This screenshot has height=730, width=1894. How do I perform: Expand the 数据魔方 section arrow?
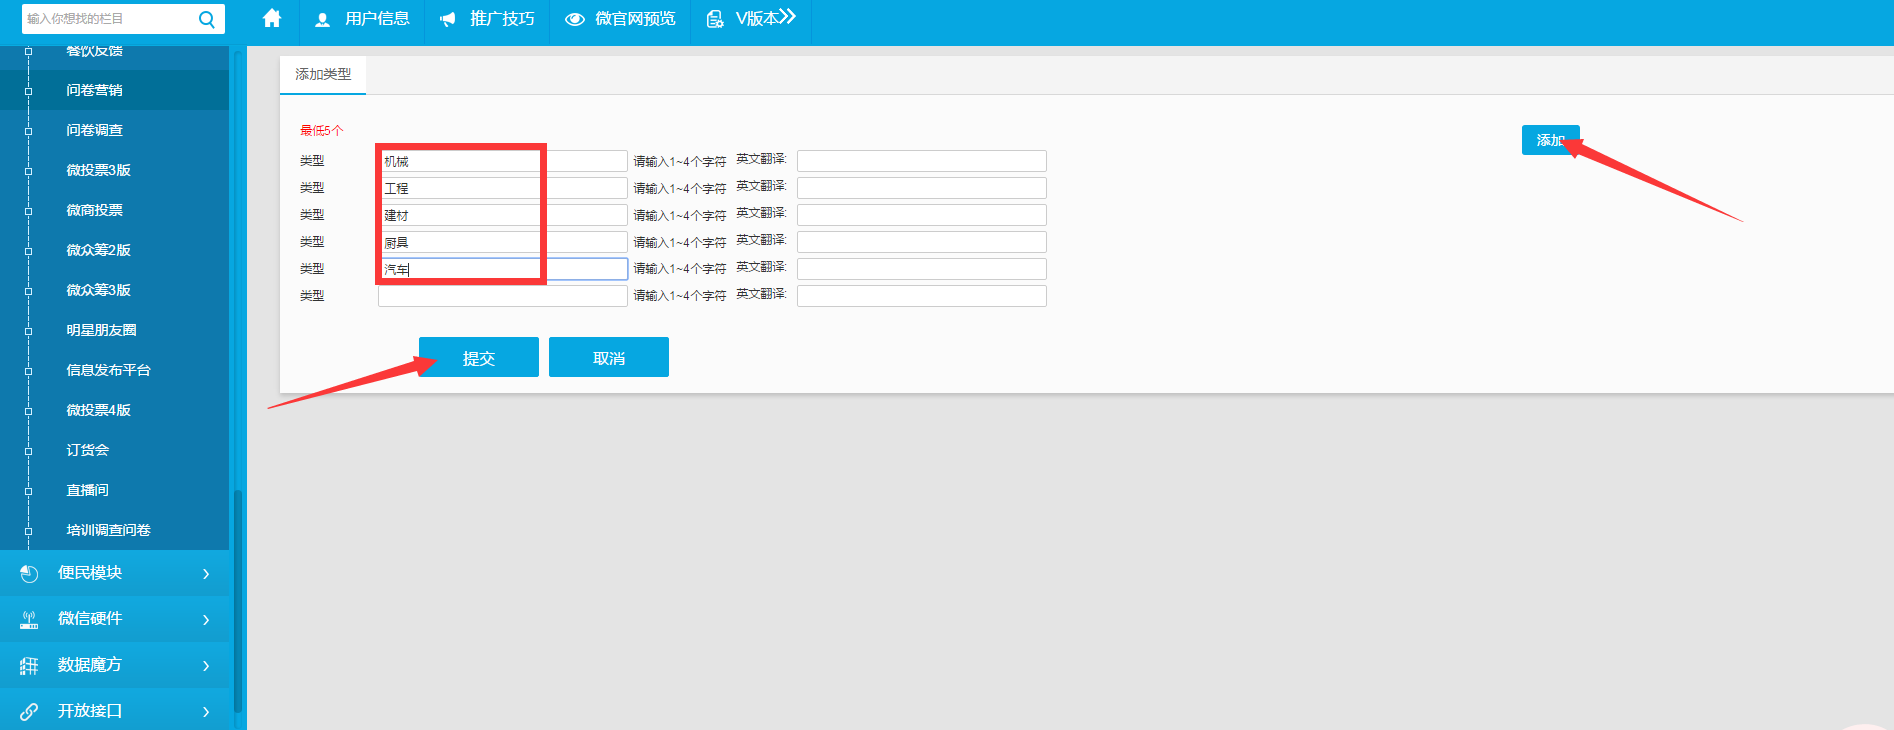coord(206,666)
